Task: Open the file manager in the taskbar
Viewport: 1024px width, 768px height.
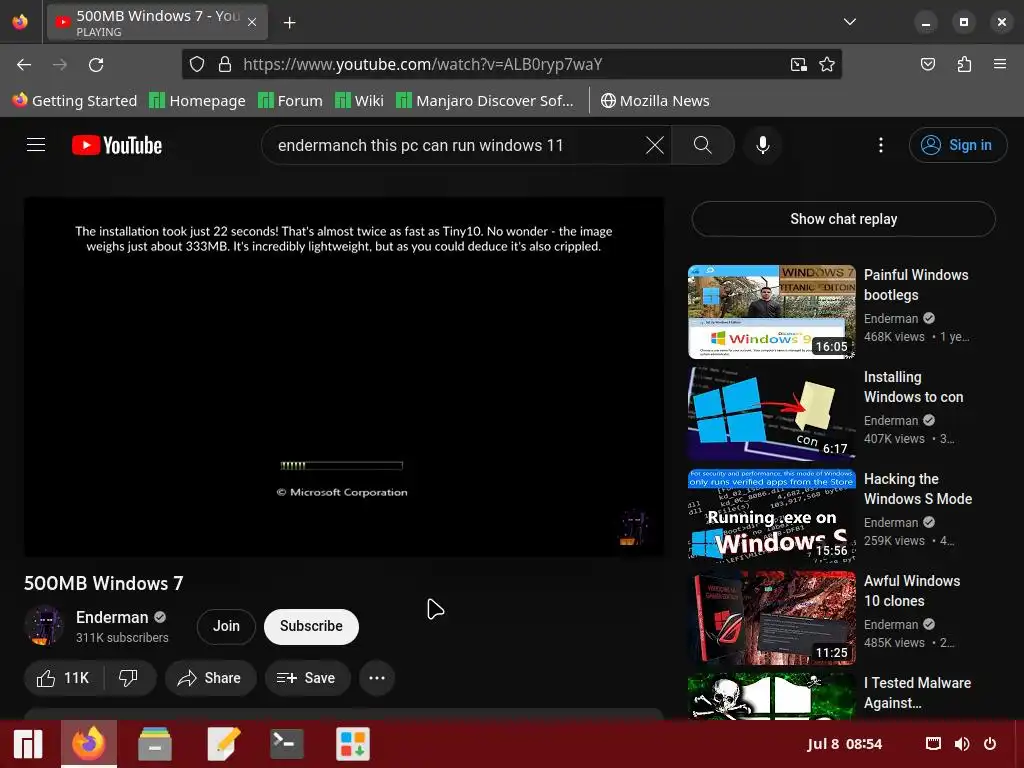Action: 155,744
